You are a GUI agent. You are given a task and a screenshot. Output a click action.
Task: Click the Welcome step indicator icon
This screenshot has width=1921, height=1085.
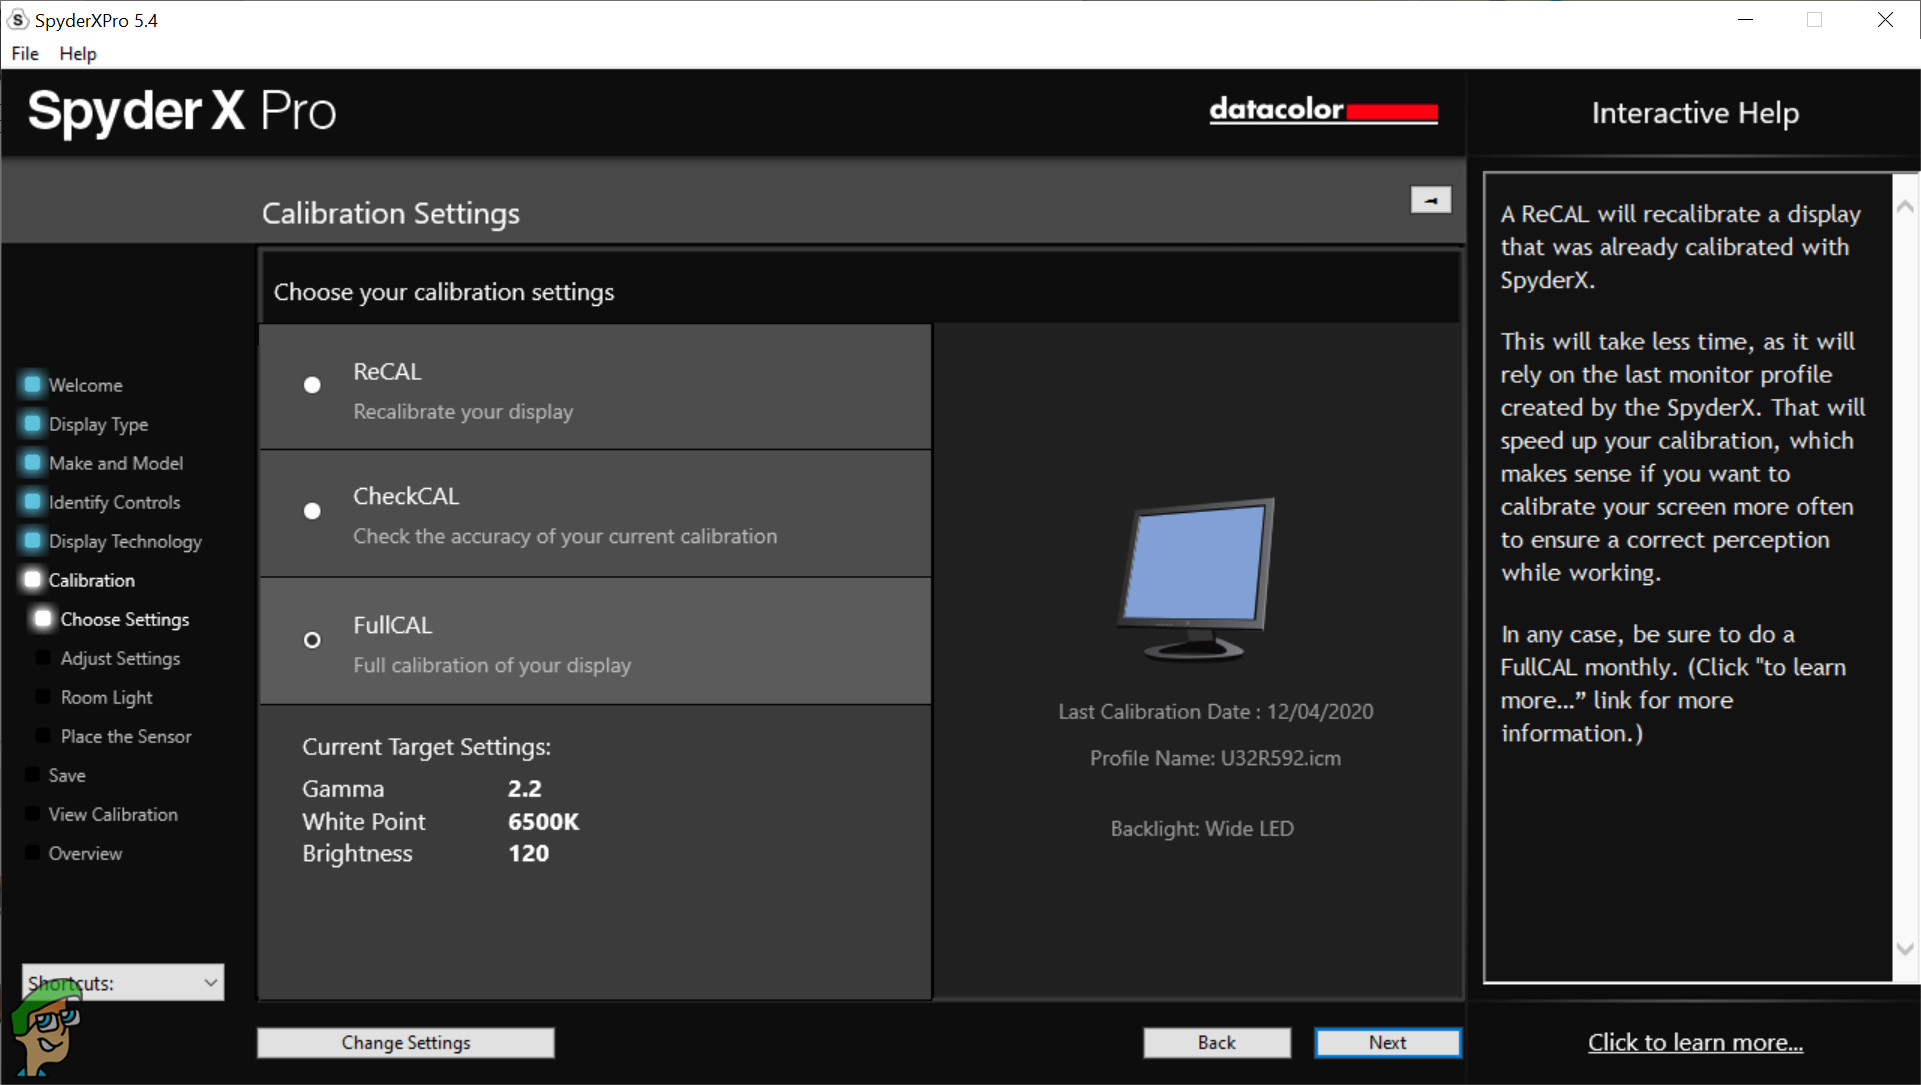(32, 384)
